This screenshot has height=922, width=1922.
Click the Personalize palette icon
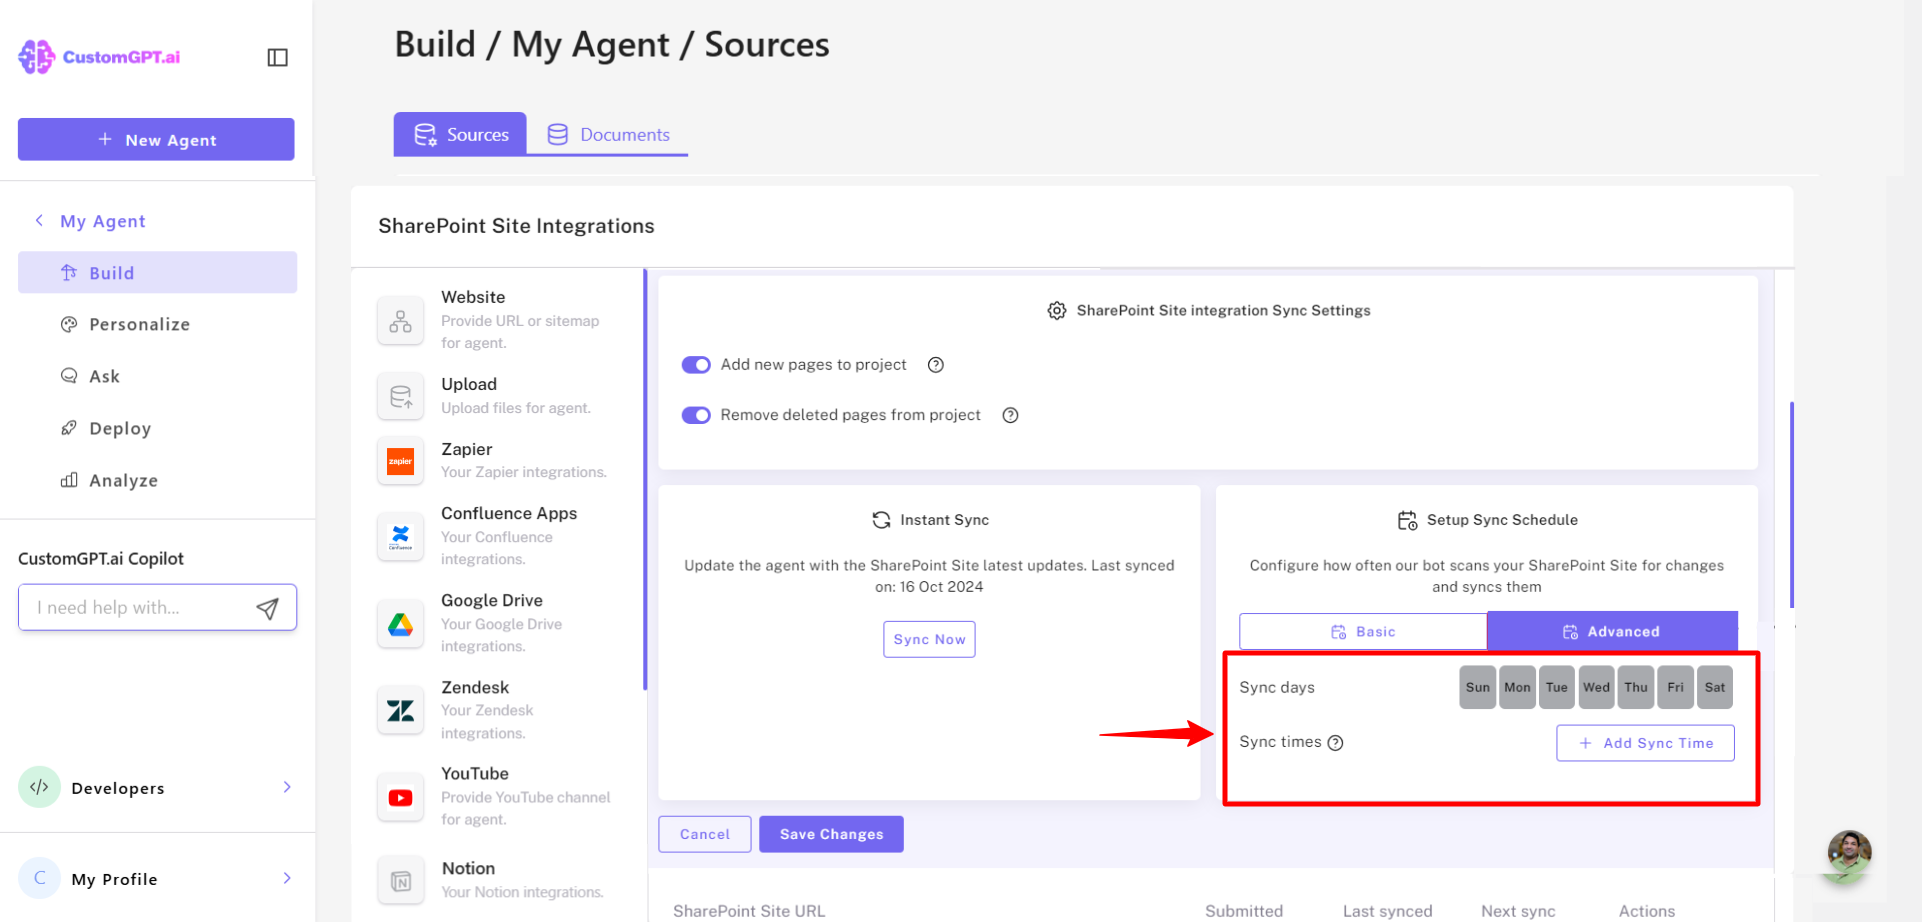click(x=69, y=324)
